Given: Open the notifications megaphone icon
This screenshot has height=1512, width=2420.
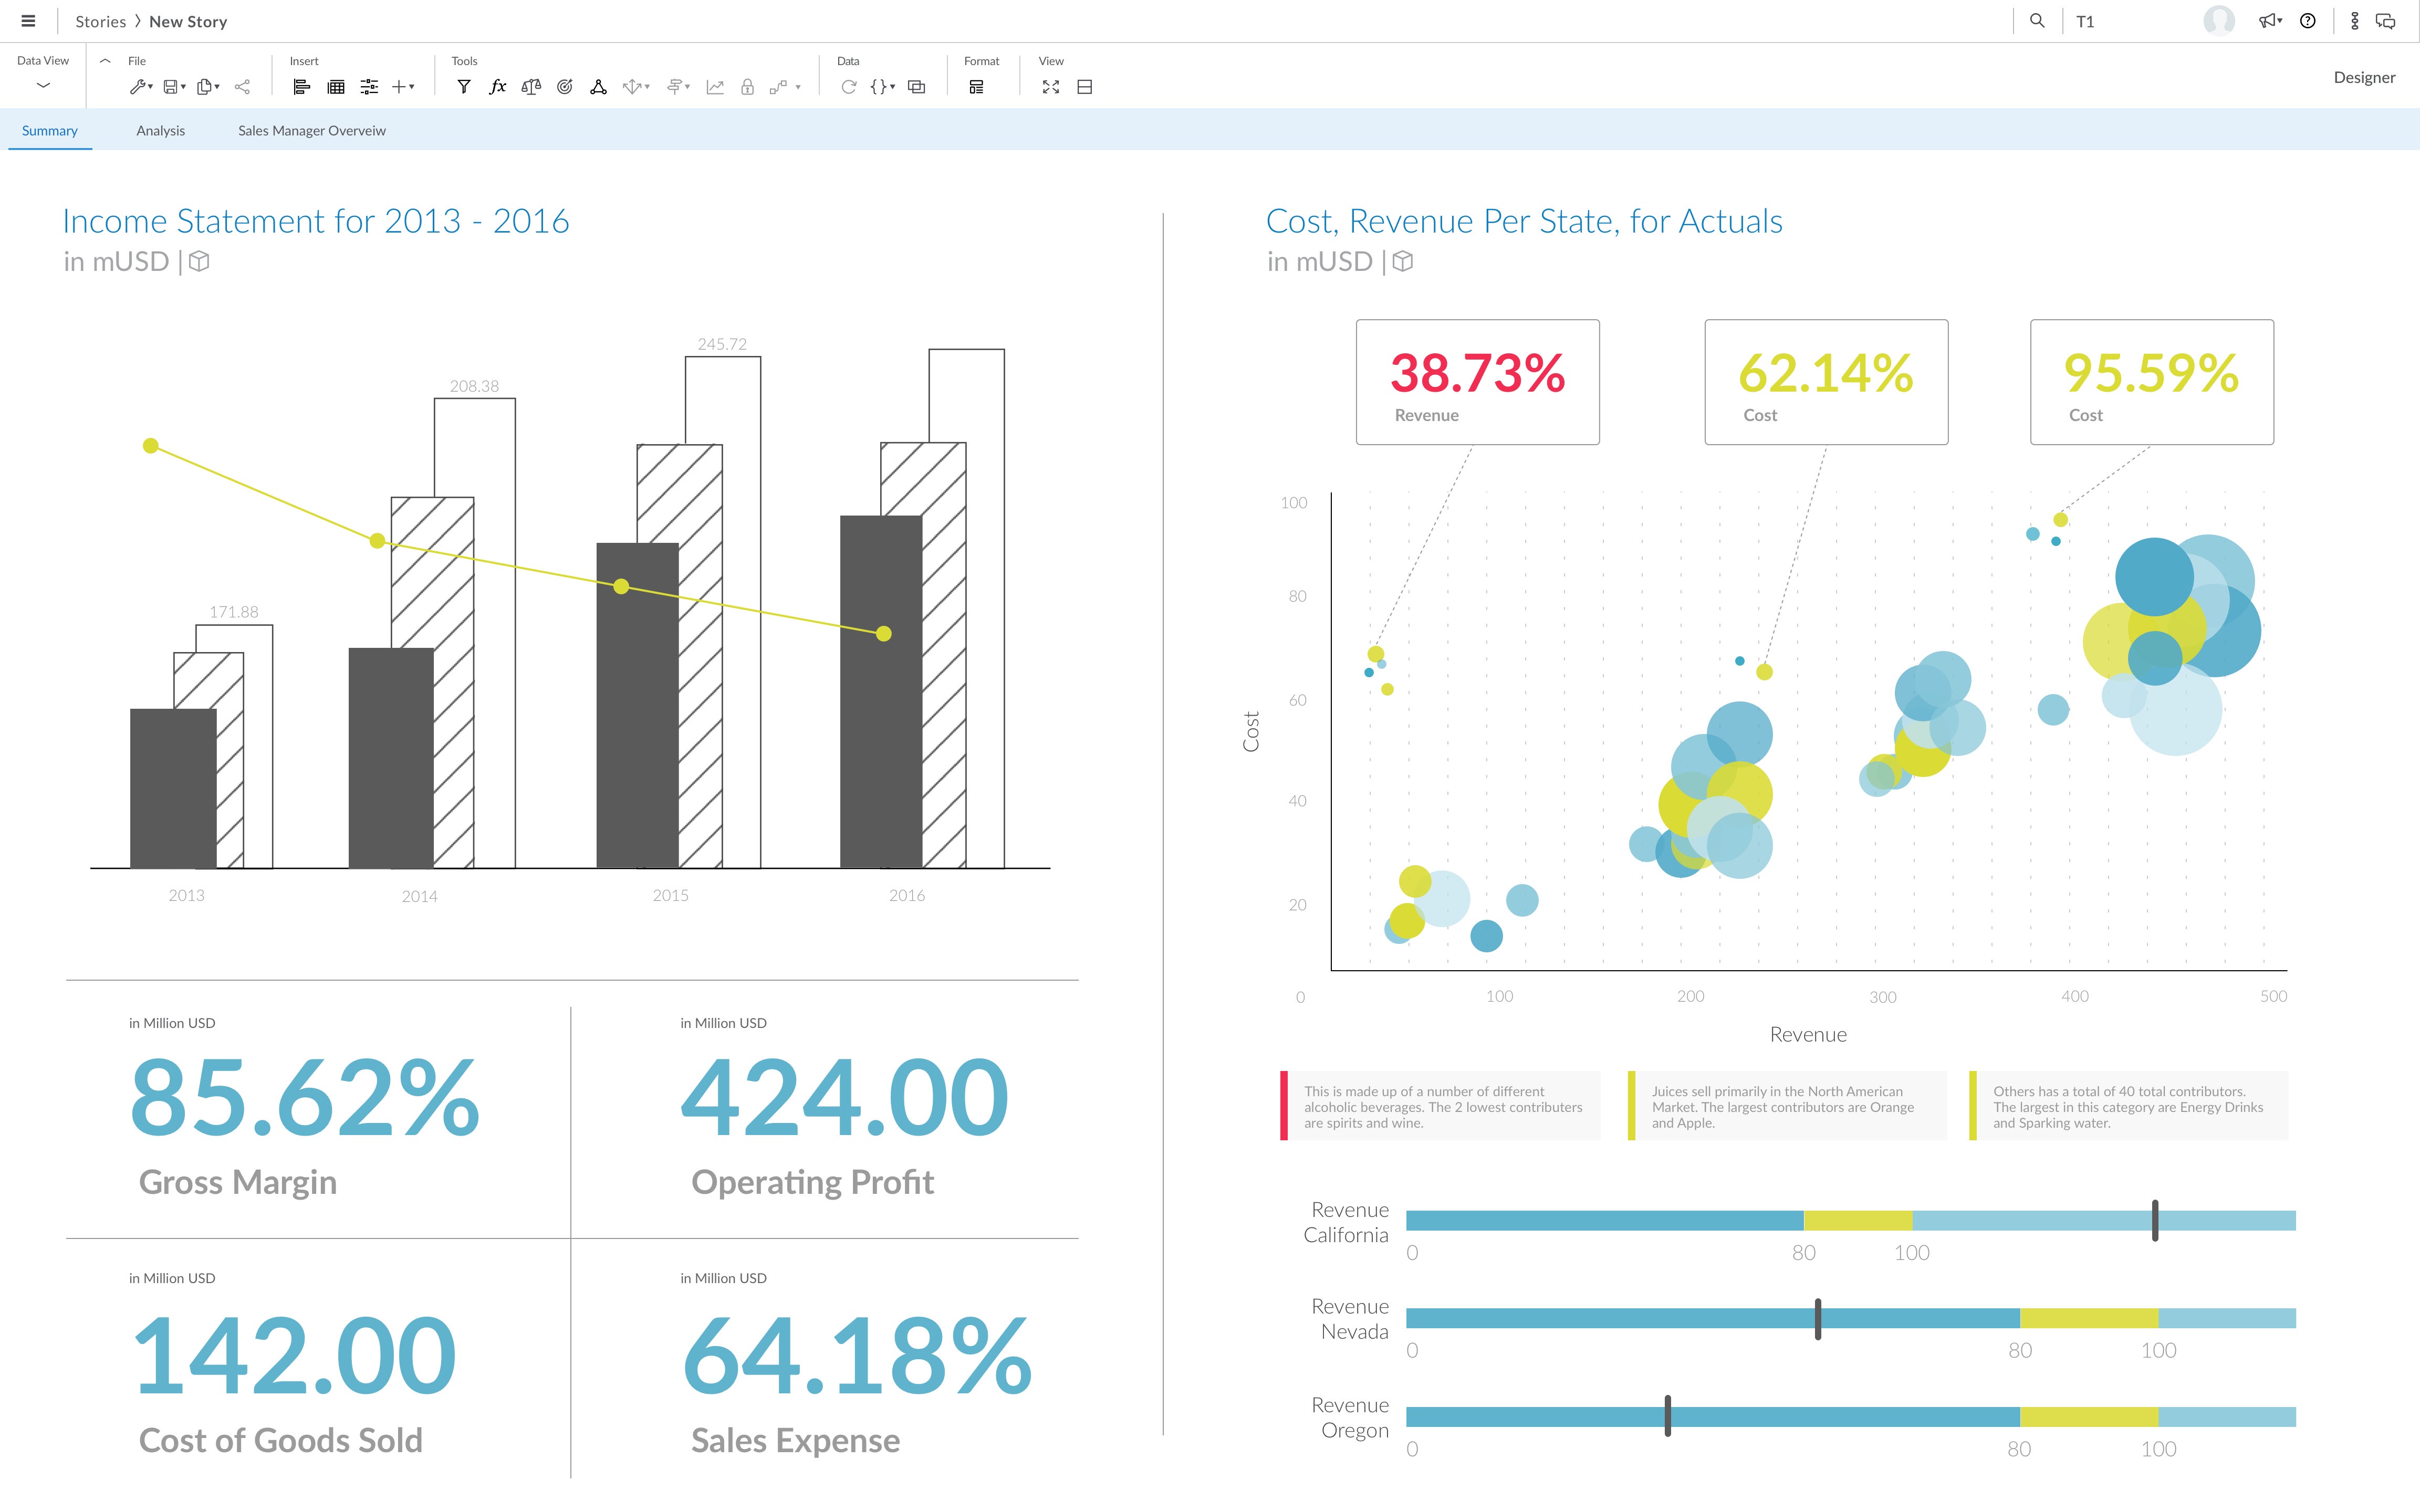Looking at the screenshot, I should [2269, 21].
